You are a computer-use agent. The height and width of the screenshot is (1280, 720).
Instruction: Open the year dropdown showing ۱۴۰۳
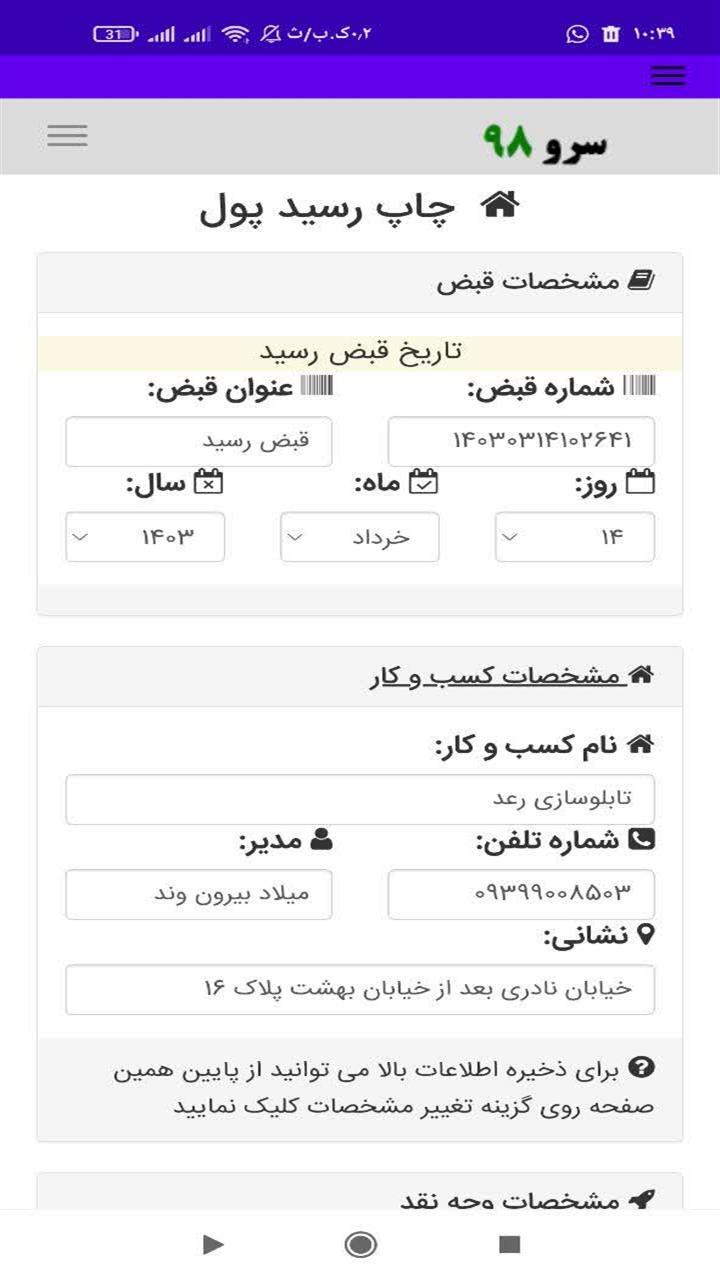click(x=146, y=536)
